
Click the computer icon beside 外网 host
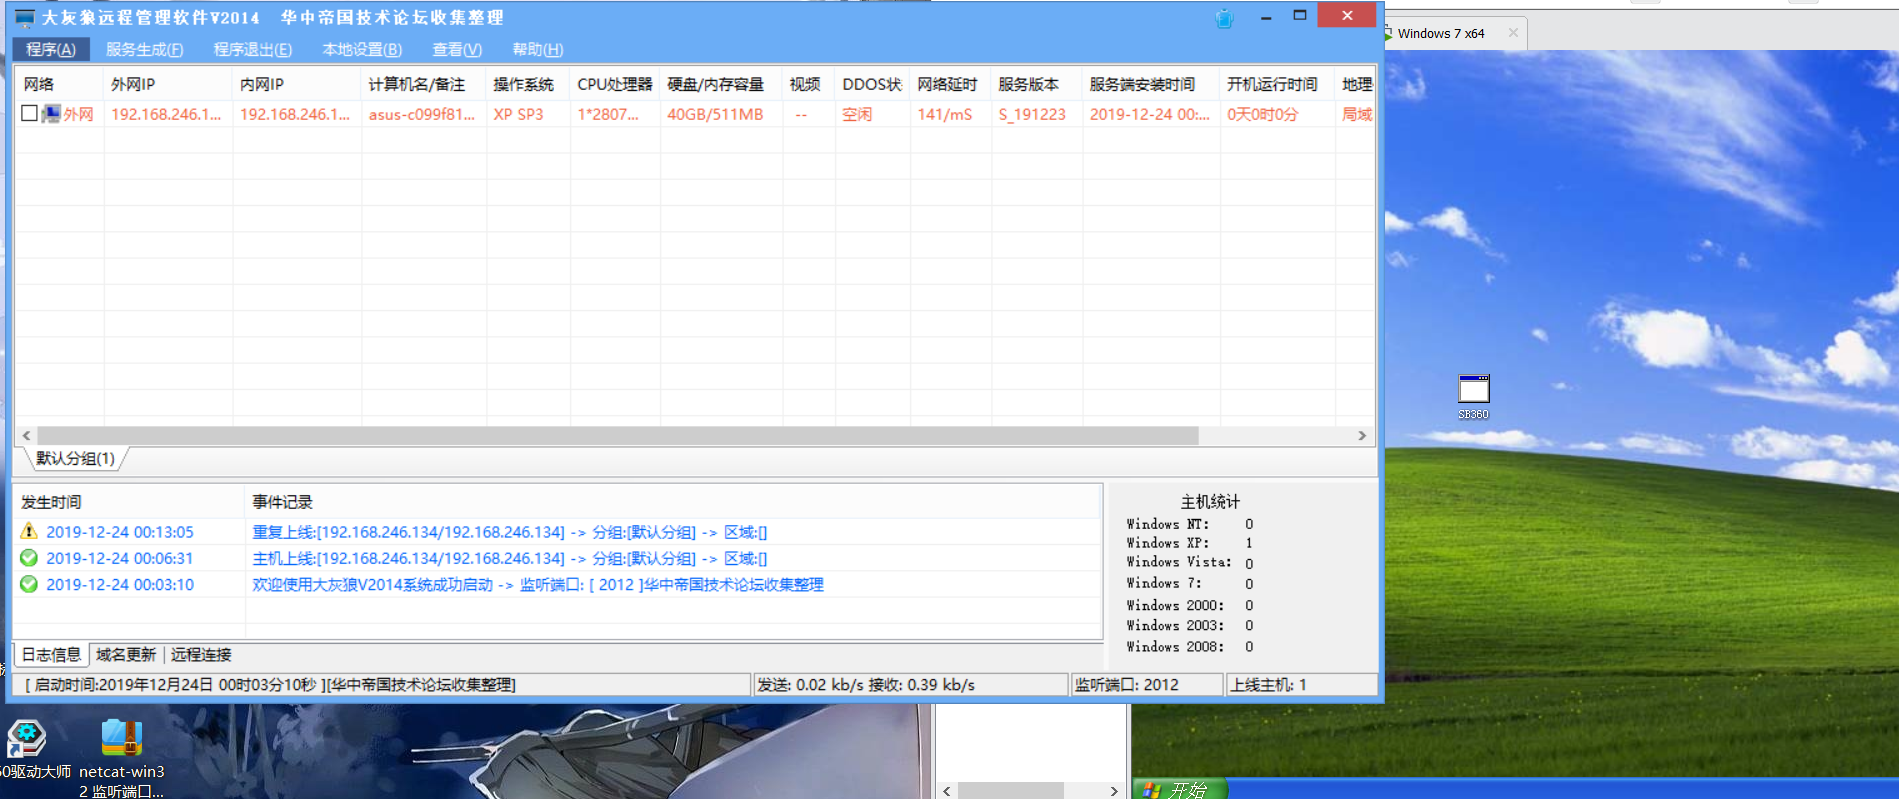51,114
